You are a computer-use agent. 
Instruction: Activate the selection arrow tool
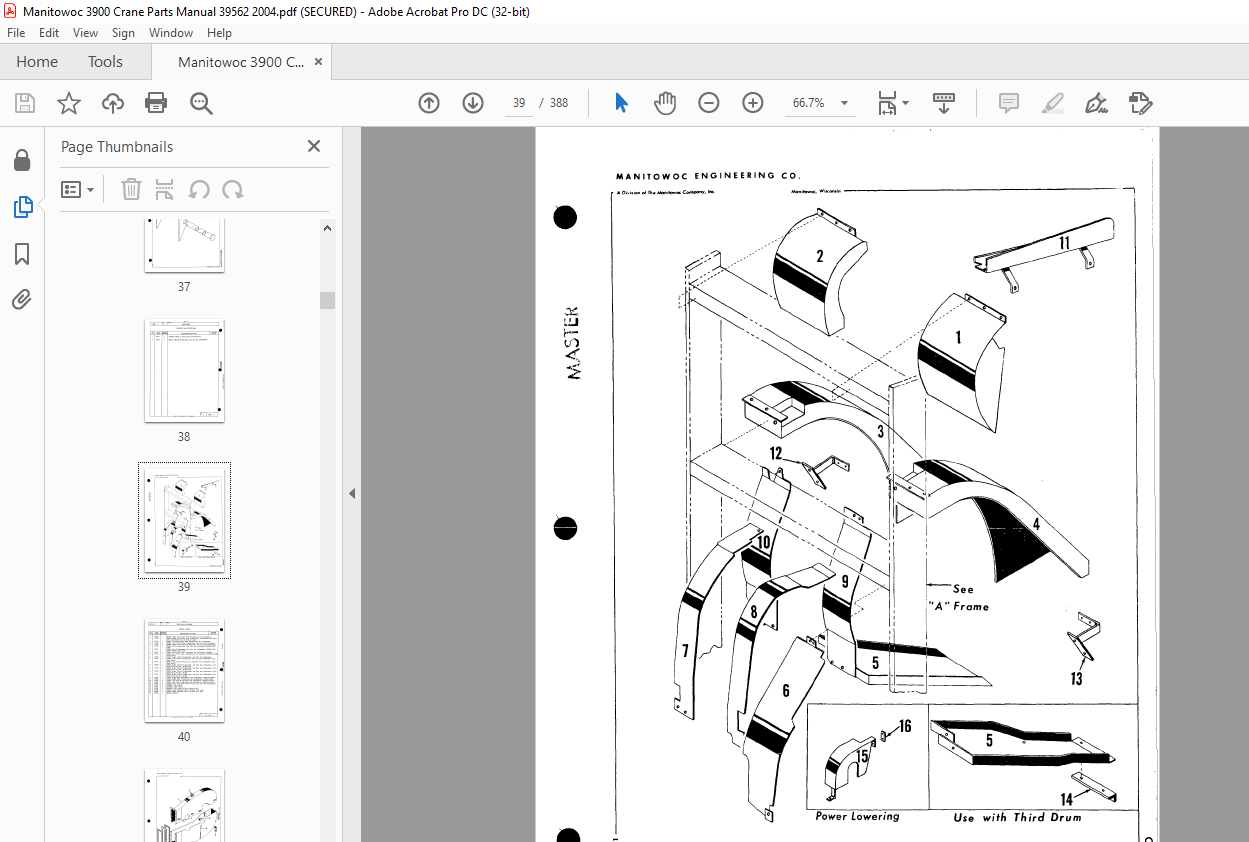(621, 103)
